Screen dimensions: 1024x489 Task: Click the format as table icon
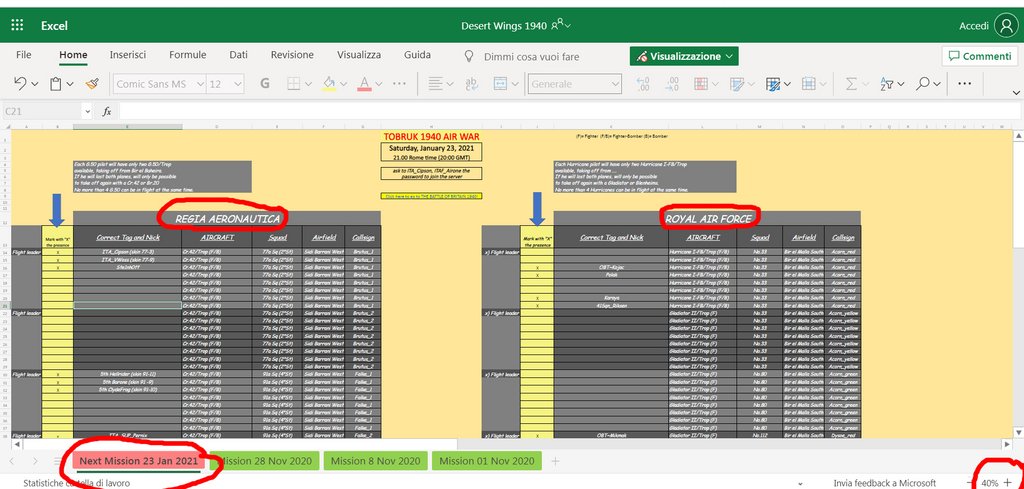click(x=773, y=84)
